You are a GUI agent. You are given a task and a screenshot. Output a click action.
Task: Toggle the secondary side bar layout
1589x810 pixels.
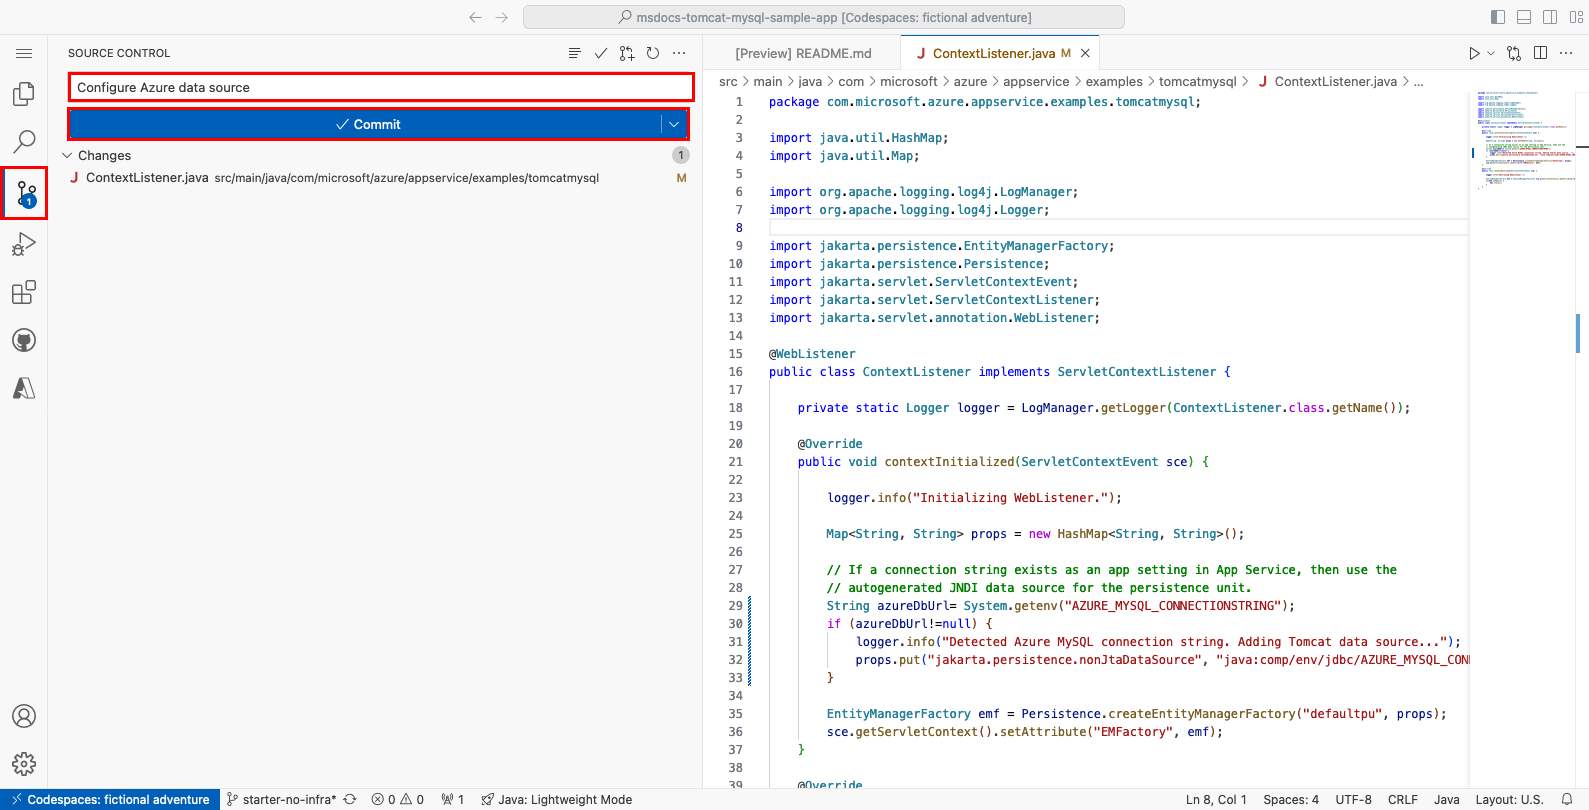point(1550,17)
